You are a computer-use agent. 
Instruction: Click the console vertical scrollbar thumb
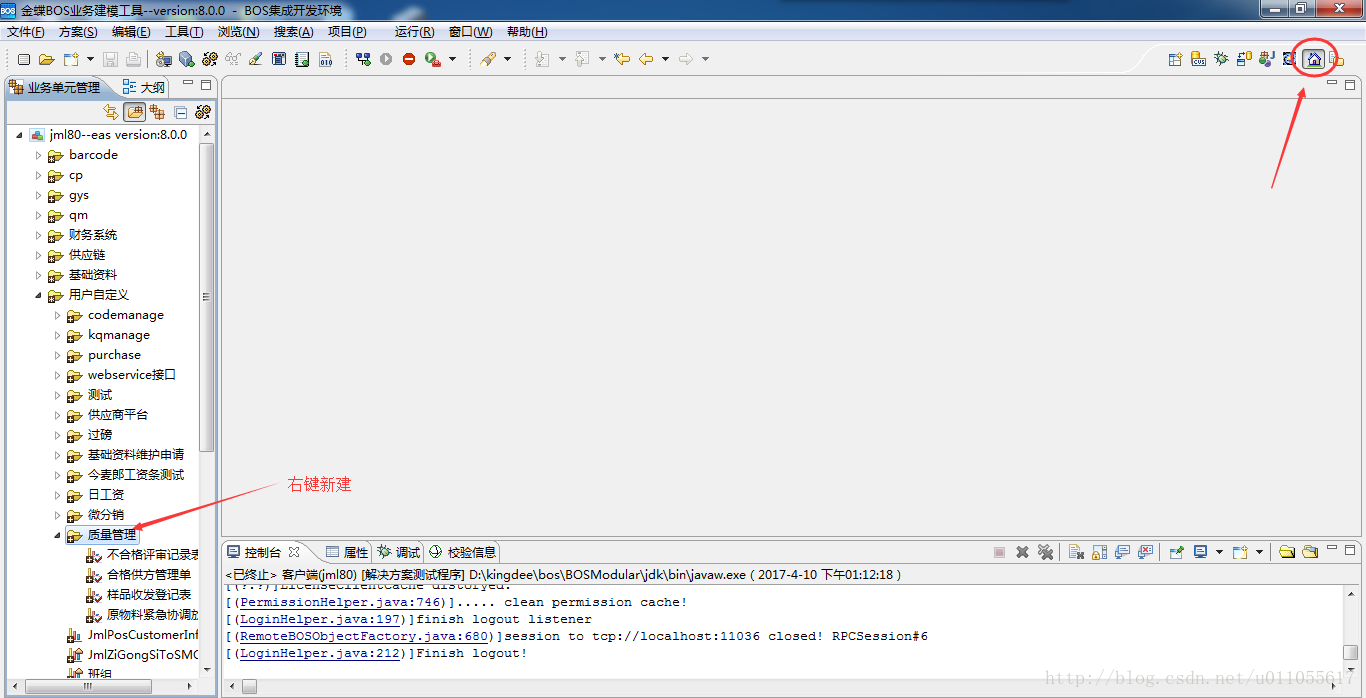click(1351, 653)
